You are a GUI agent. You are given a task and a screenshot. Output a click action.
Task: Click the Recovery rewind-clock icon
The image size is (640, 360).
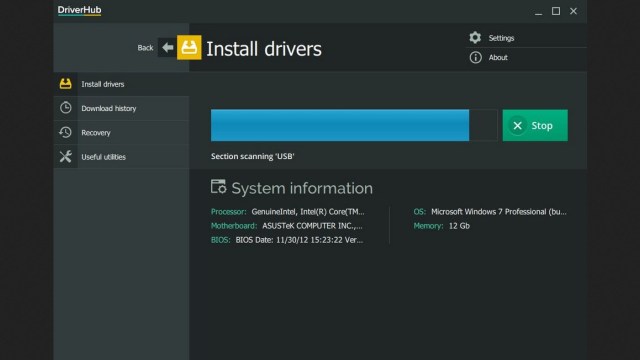[x=65, y=132]
